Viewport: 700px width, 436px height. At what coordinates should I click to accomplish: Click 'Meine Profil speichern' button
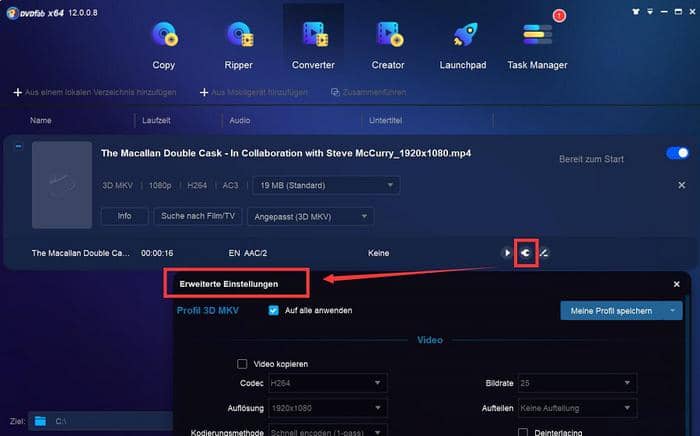pos(611,311)
